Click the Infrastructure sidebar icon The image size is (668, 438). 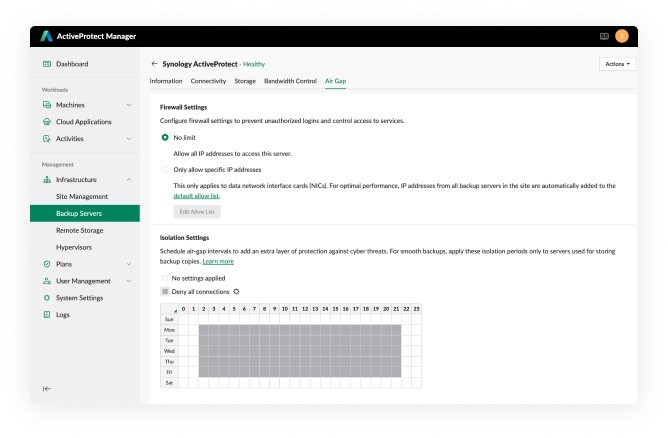(x=47, y=180)
